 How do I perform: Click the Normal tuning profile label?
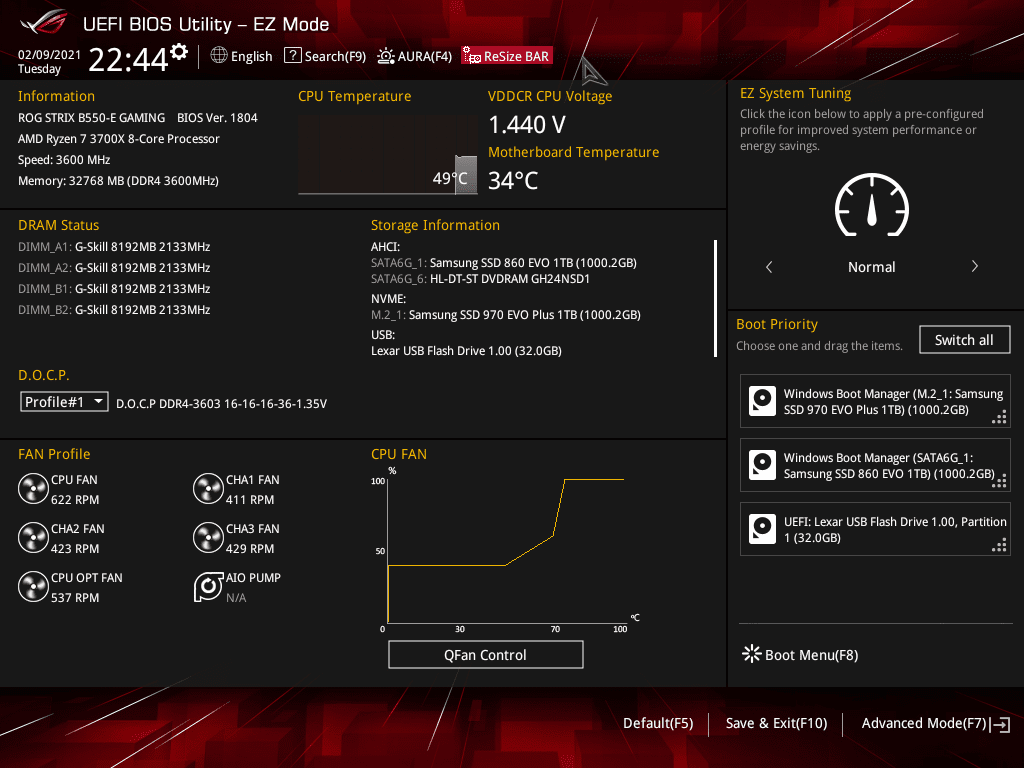[x=872, y=267]
